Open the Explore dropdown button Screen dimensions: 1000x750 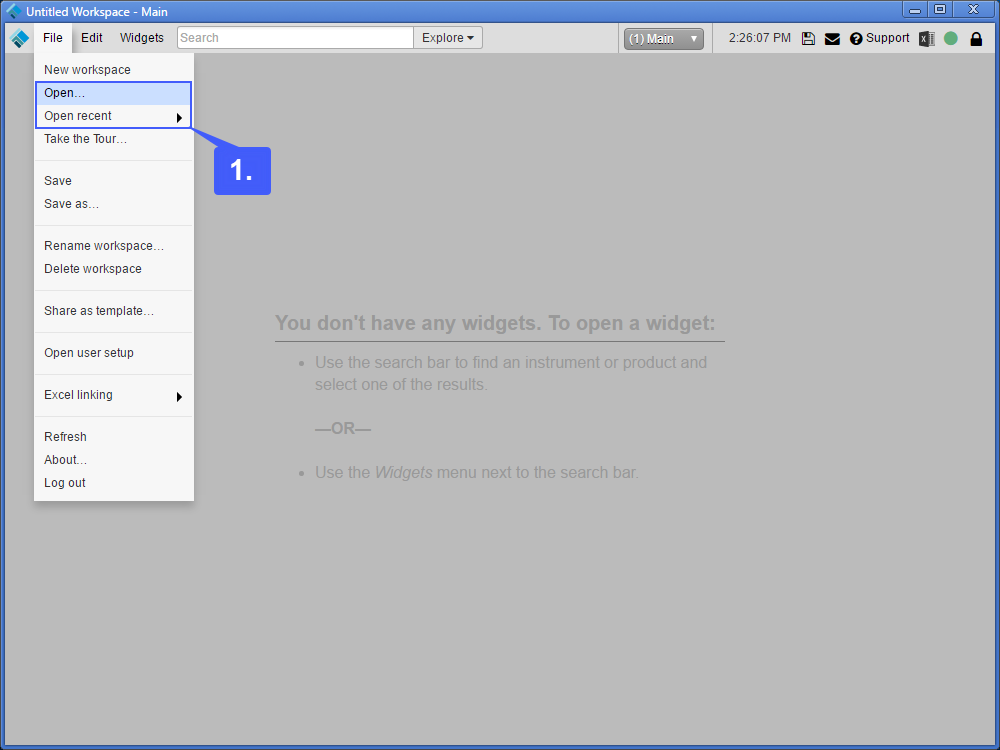point(448,38)
